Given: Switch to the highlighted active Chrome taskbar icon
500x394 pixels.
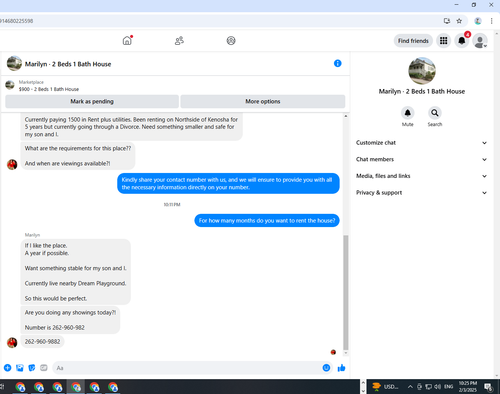Looking at the screenshot, I should [x=76, y=387].
